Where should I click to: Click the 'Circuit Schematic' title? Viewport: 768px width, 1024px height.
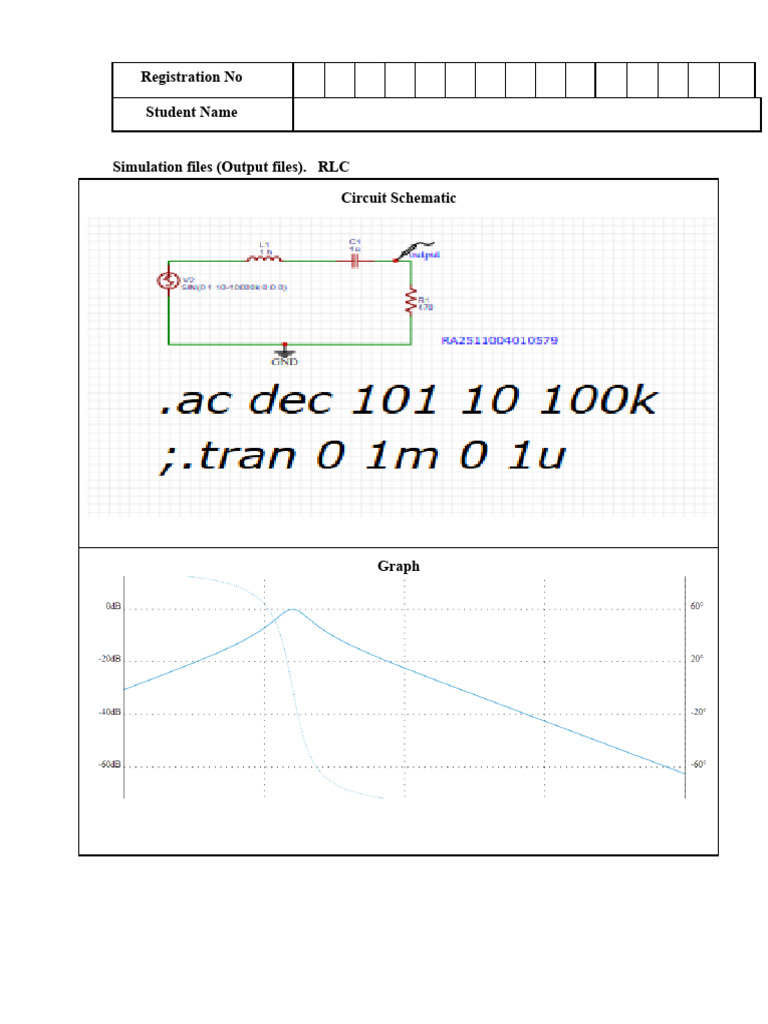pyautogui.click(x=398, y=198)
